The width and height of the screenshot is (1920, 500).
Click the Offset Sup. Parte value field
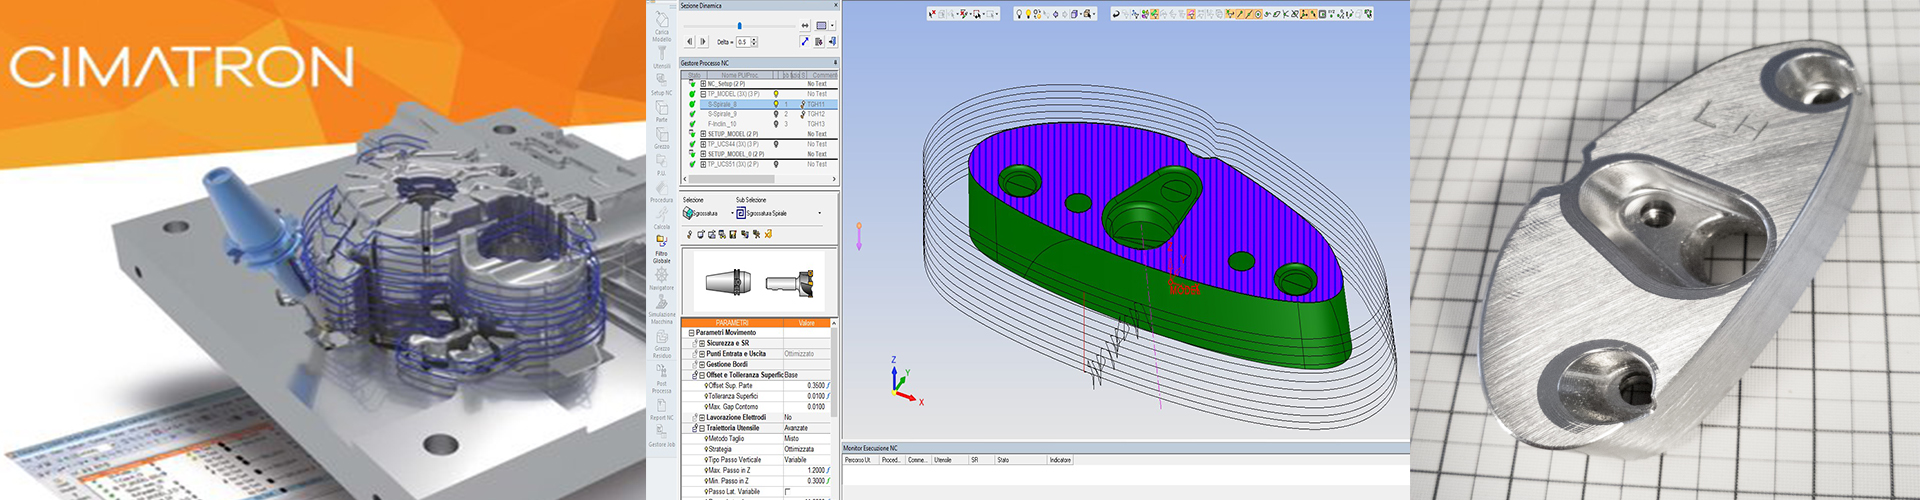point(806,385)
